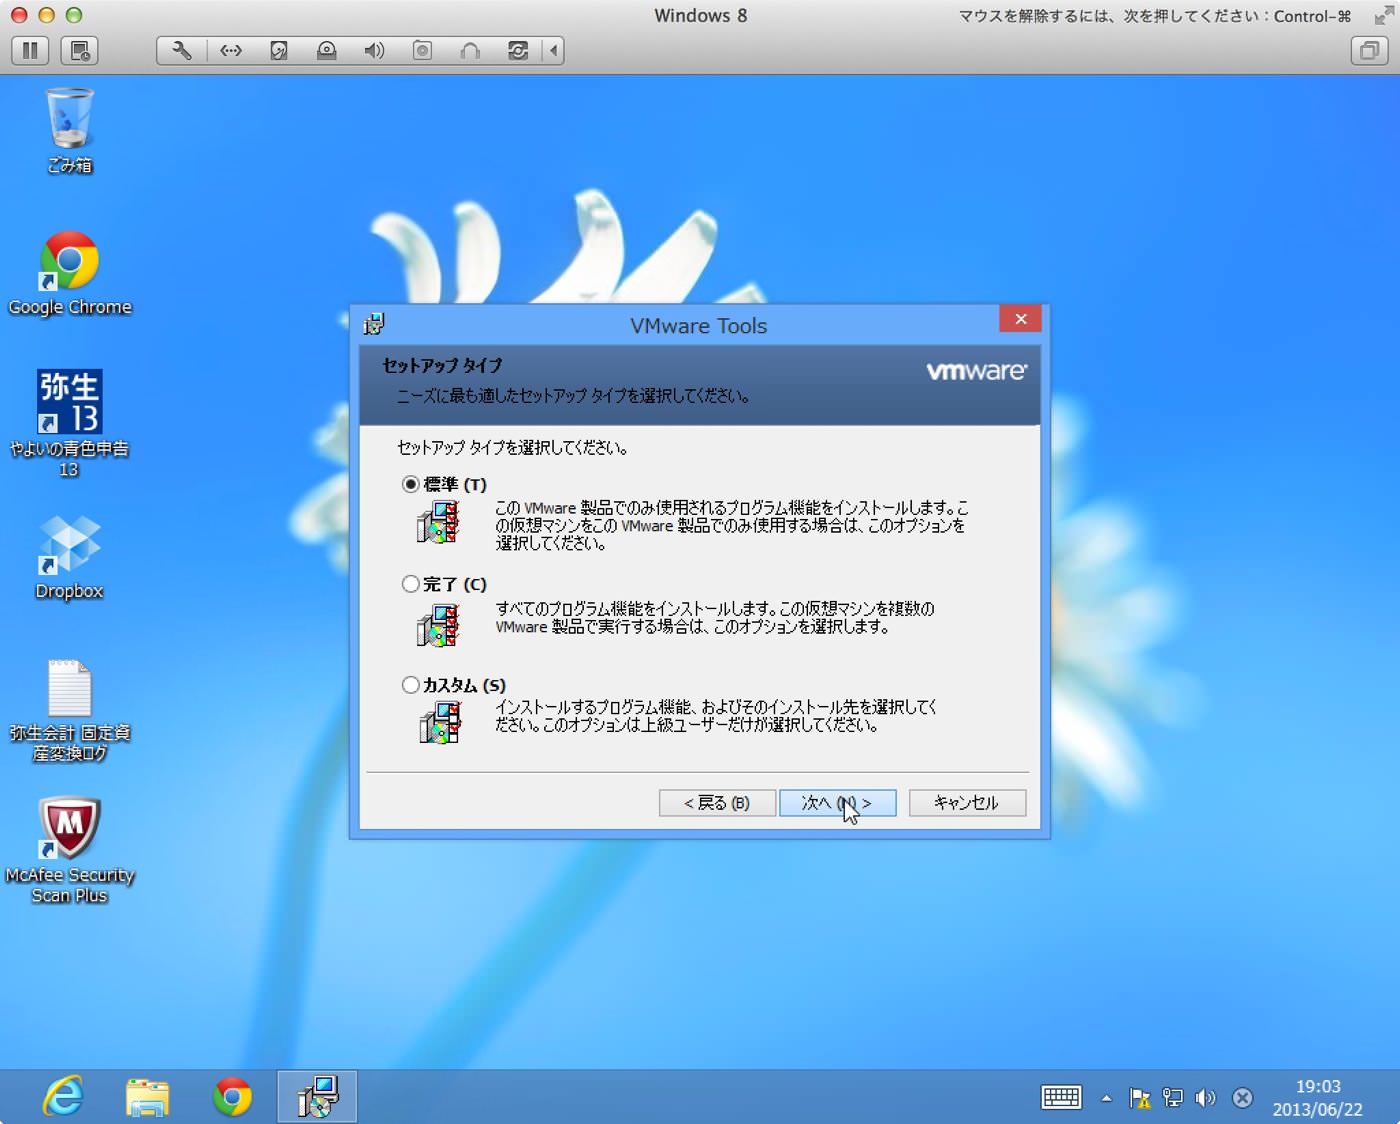Click the sync-arrows device icon

pos(518,50)
